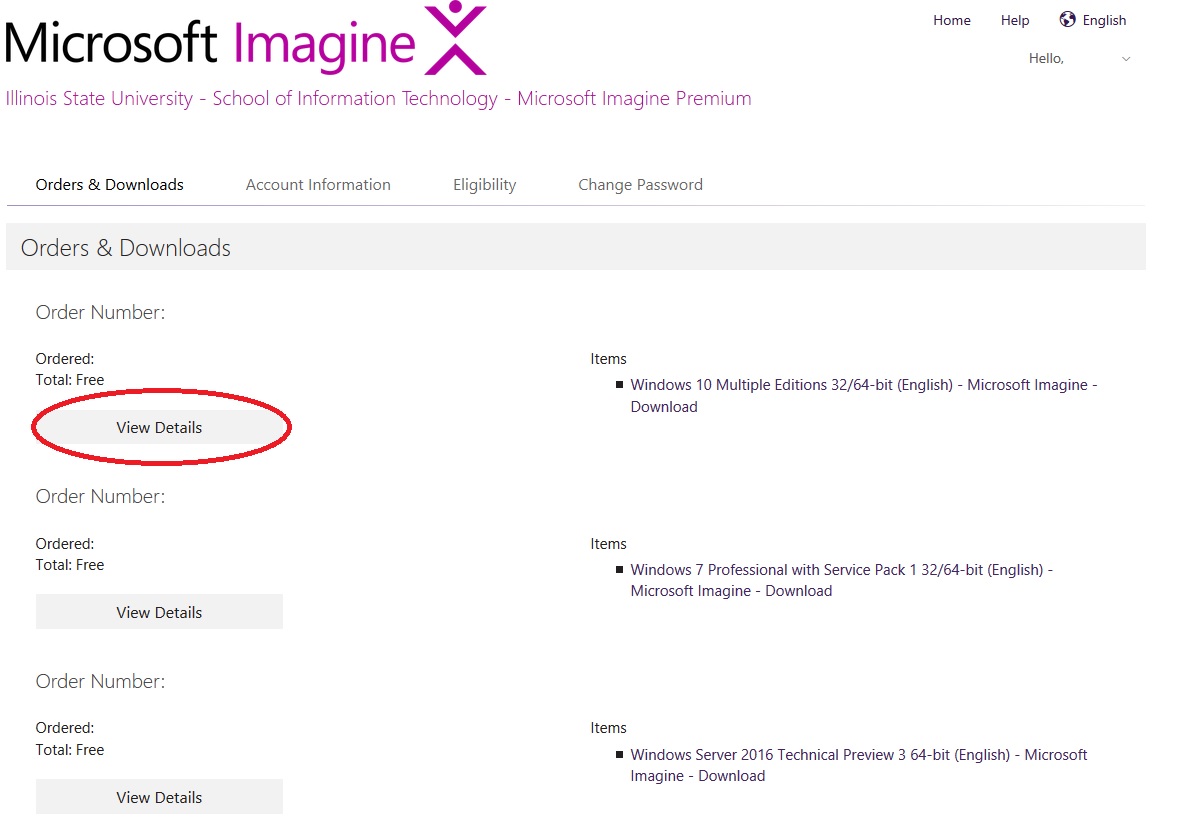The width and height of the screenshot is (1179, 831).
Task: Click Items label above Windows Server 2016 entry
Action: [x=608, y=728]
